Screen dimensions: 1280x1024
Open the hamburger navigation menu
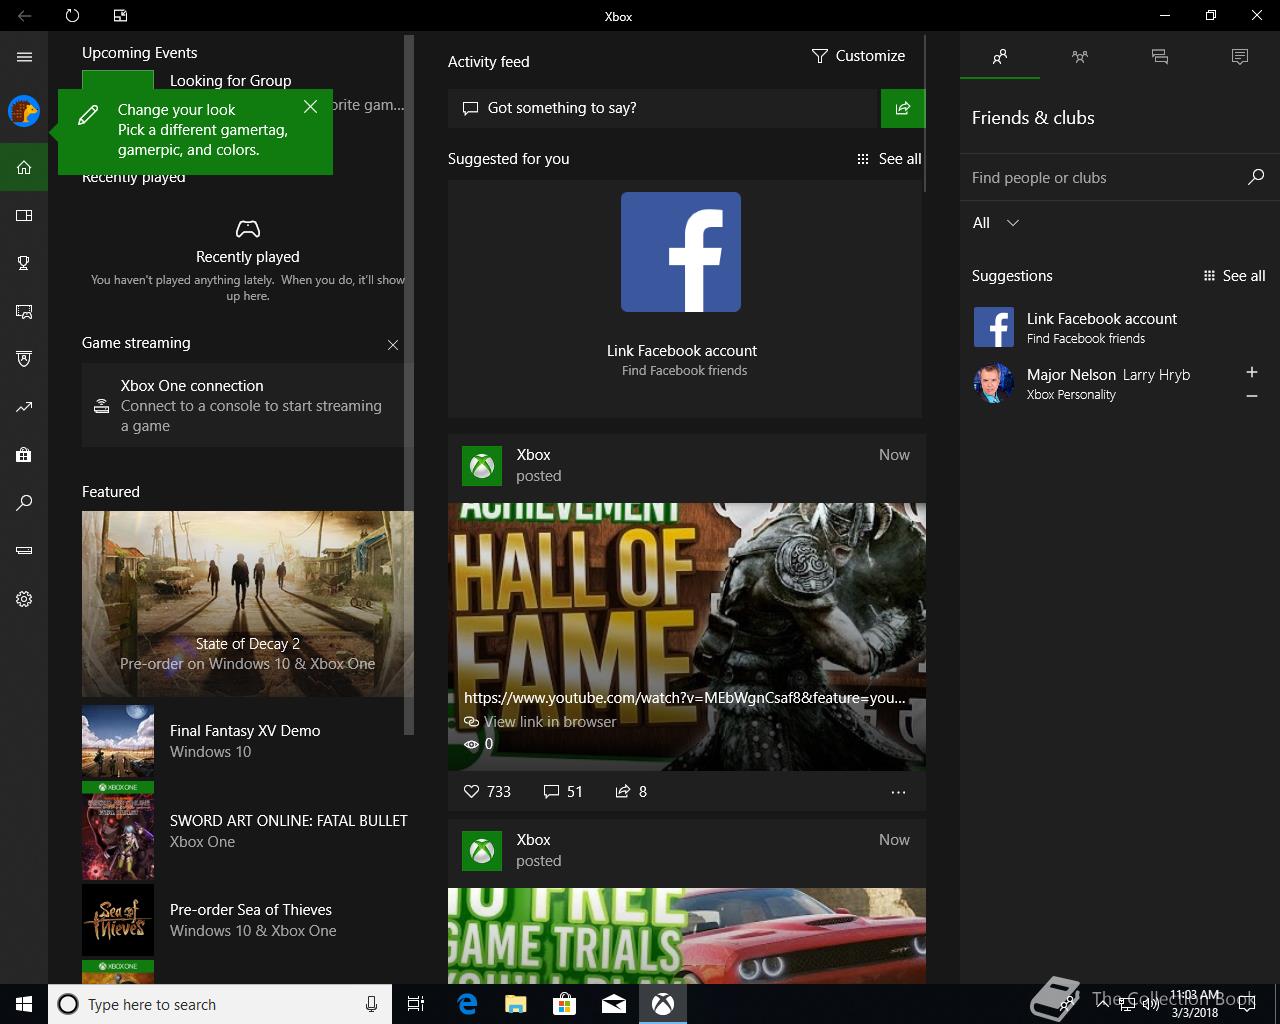(x=24, y=57)
